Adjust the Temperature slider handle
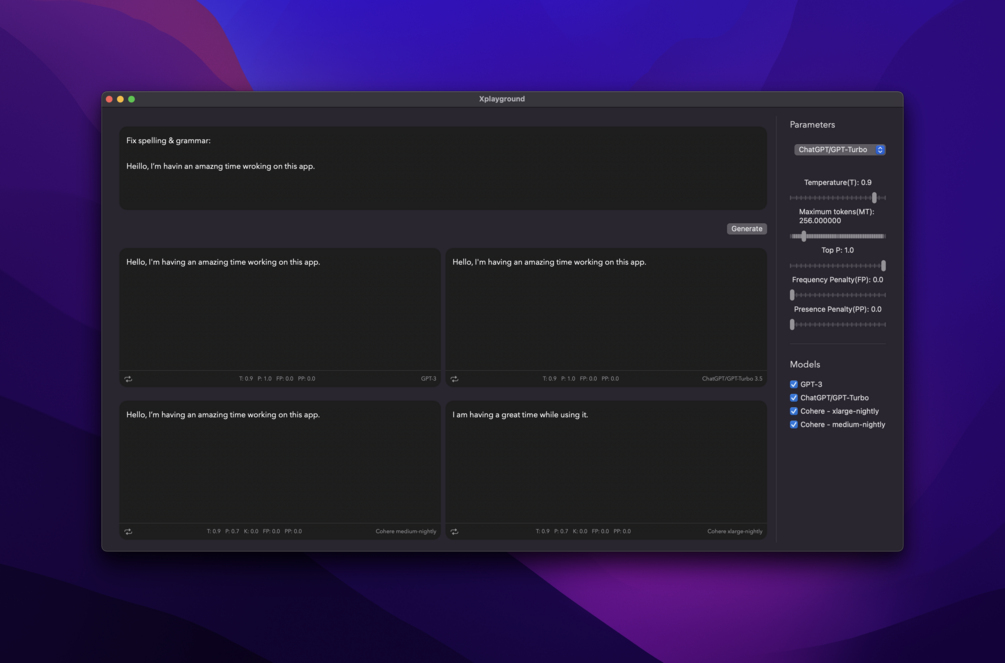This screenshot has width=1005, height=663. coord(874,197)
